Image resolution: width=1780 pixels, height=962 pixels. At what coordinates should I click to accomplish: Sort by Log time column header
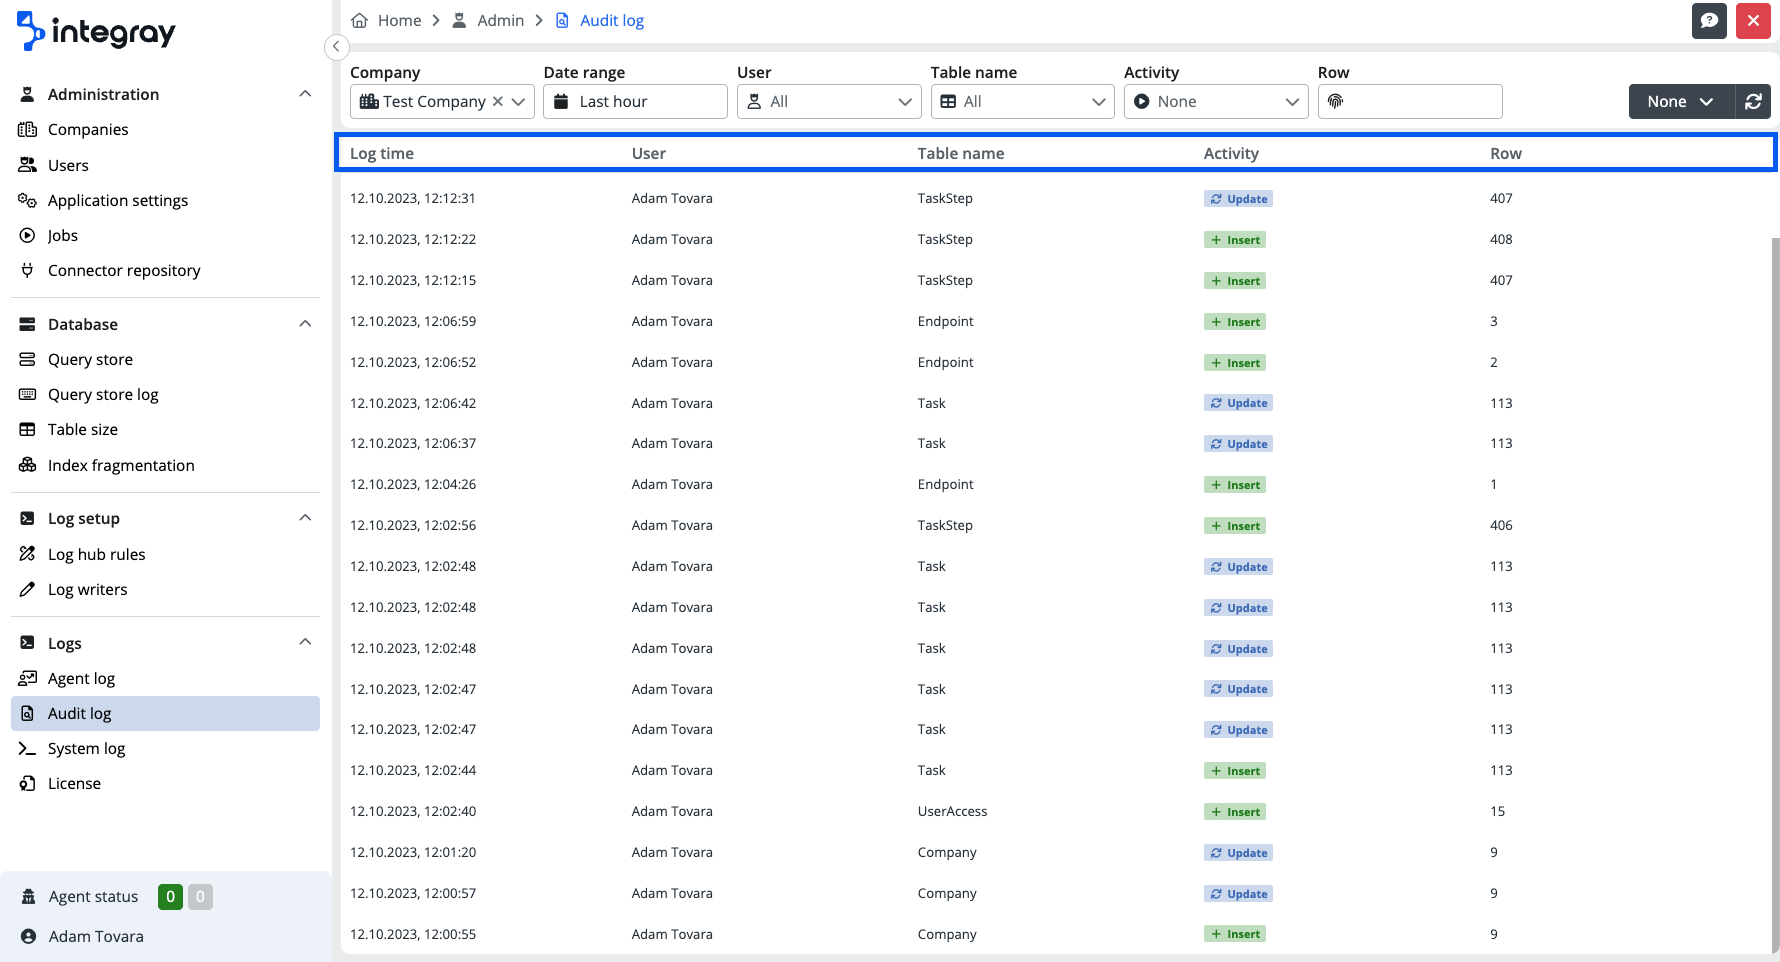[382, 154]
